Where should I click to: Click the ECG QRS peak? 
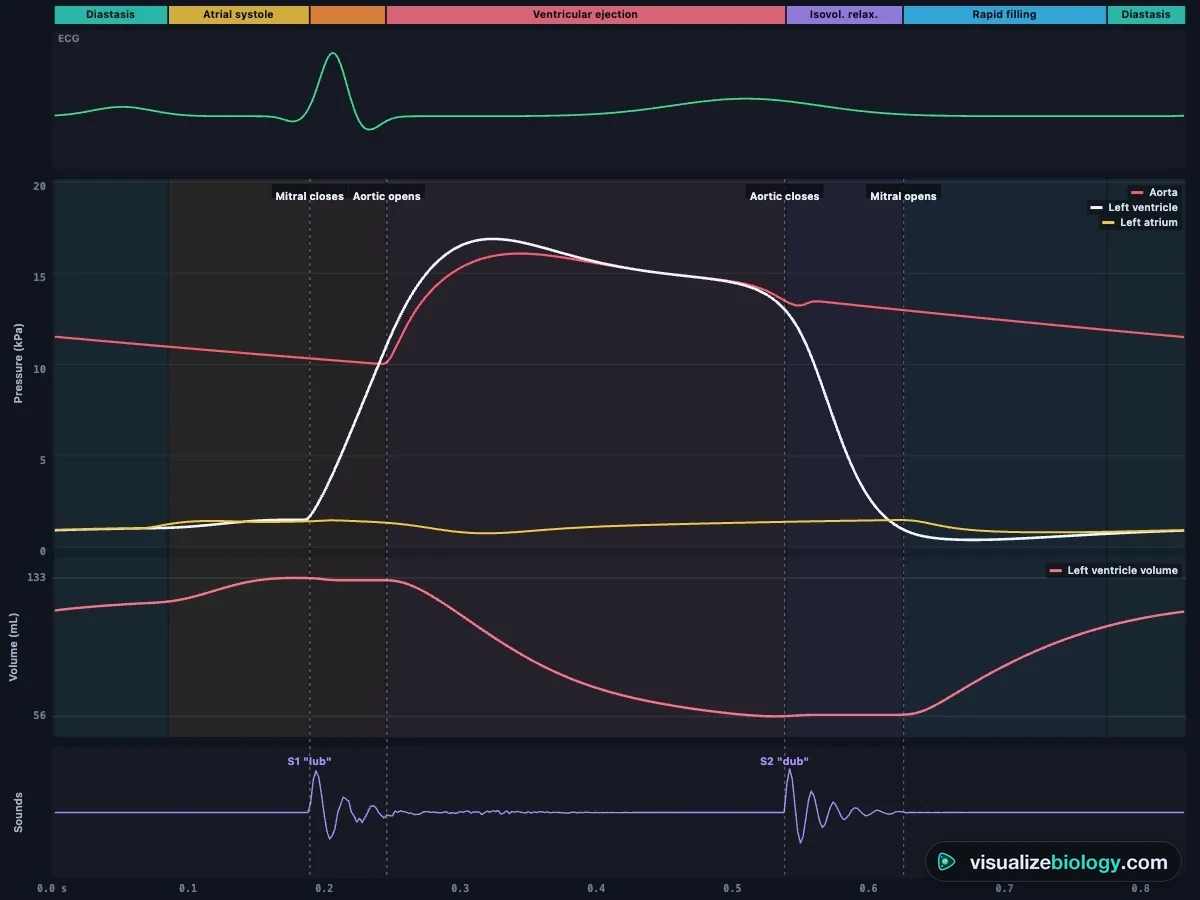pyautogui.click(x=333, y=54)
